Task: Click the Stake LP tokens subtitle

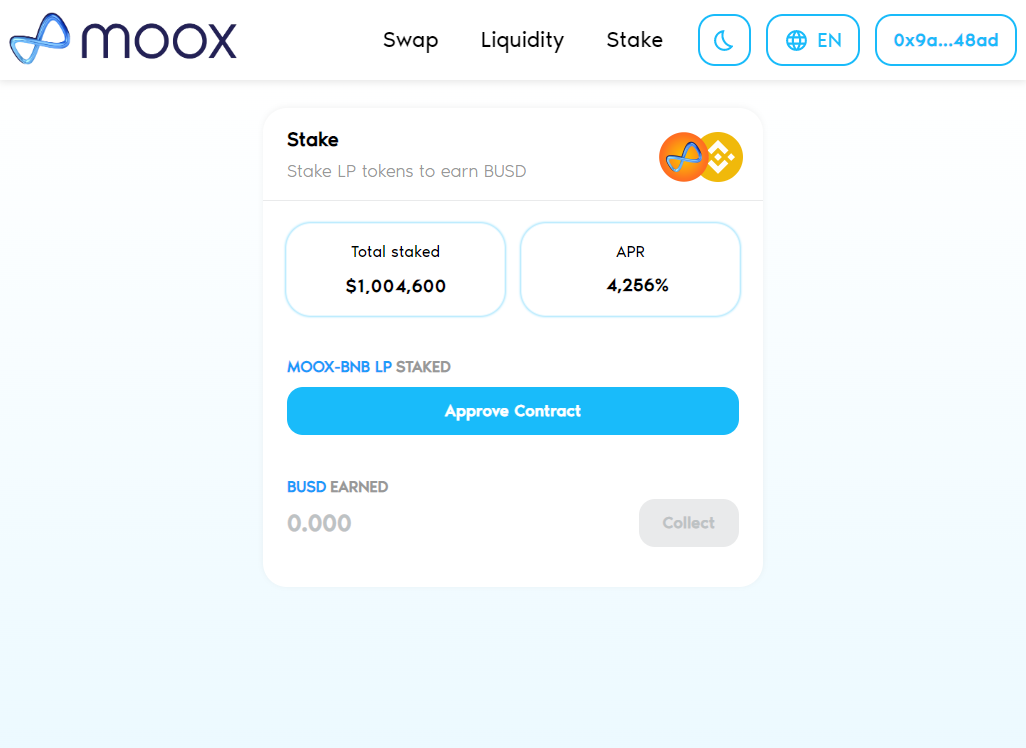Action: pos(406,171)
